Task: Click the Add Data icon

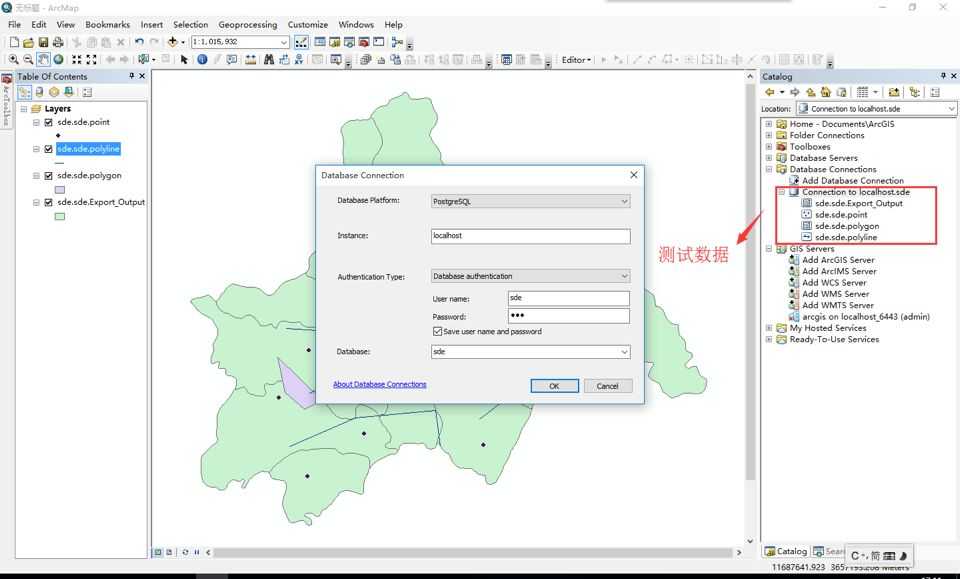Action: coord(173,42)
